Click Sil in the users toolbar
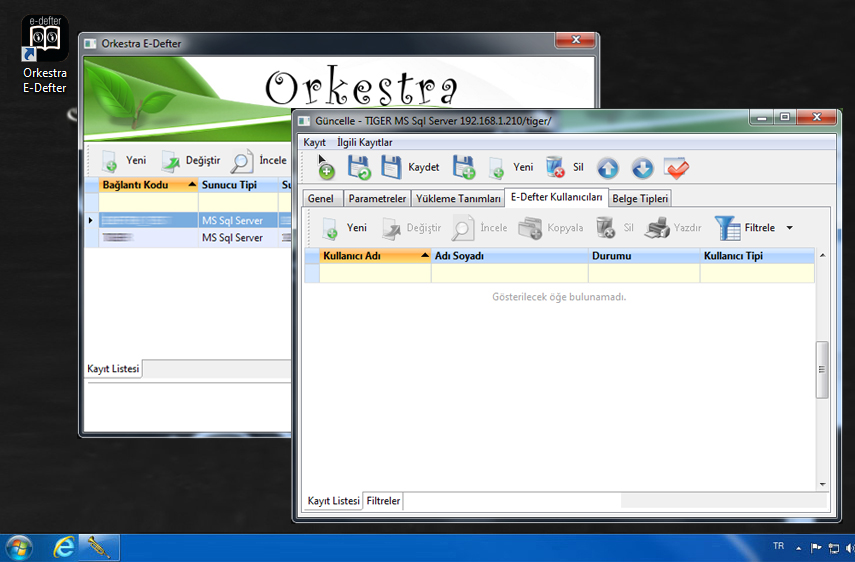The width and height of the screenshot is (855, 562). 615,228
